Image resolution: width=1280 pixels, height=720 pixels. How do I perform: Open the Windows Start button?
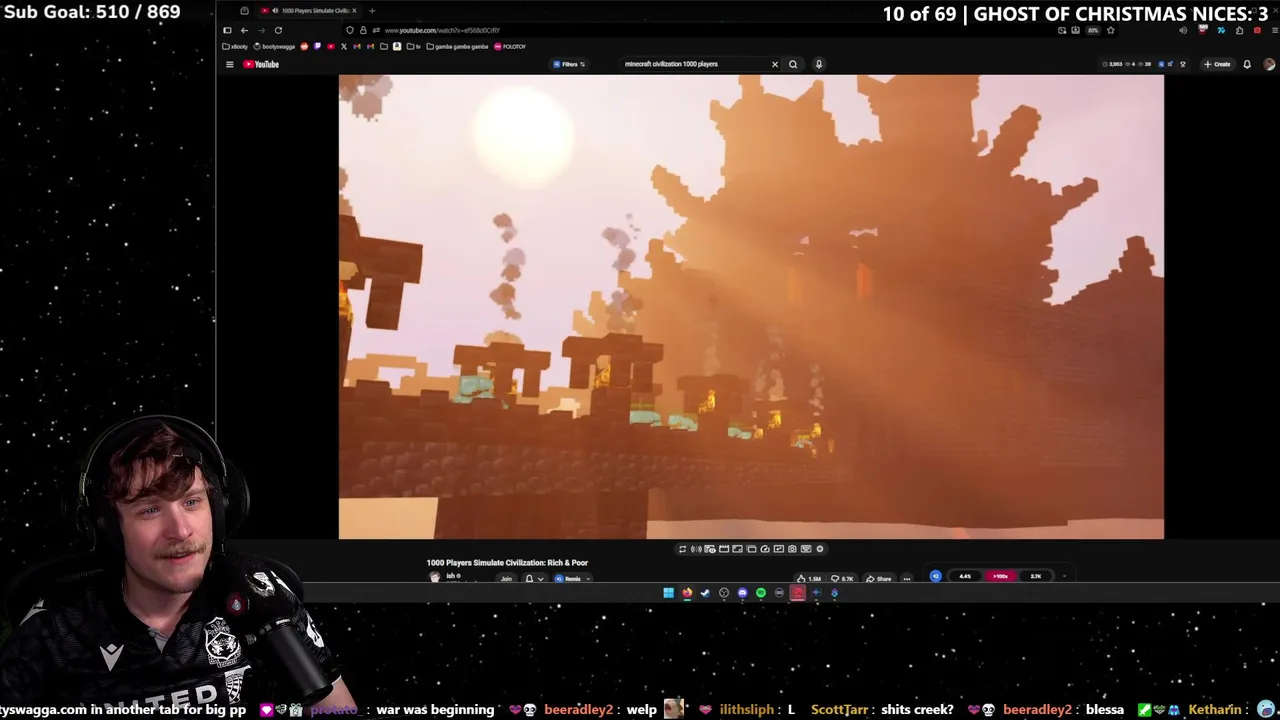(x=668, y=593)
